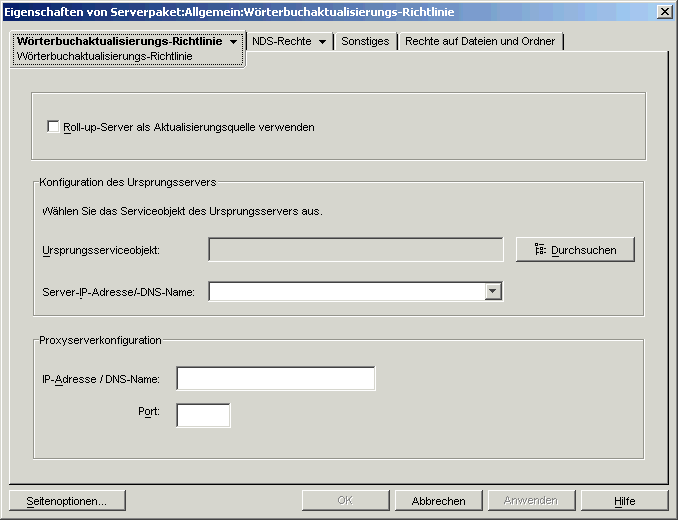
Task: Click 'Wählen Sie das Serviceobjekt' instruction text
Action: pyautogui.click(x=182, y=211)
